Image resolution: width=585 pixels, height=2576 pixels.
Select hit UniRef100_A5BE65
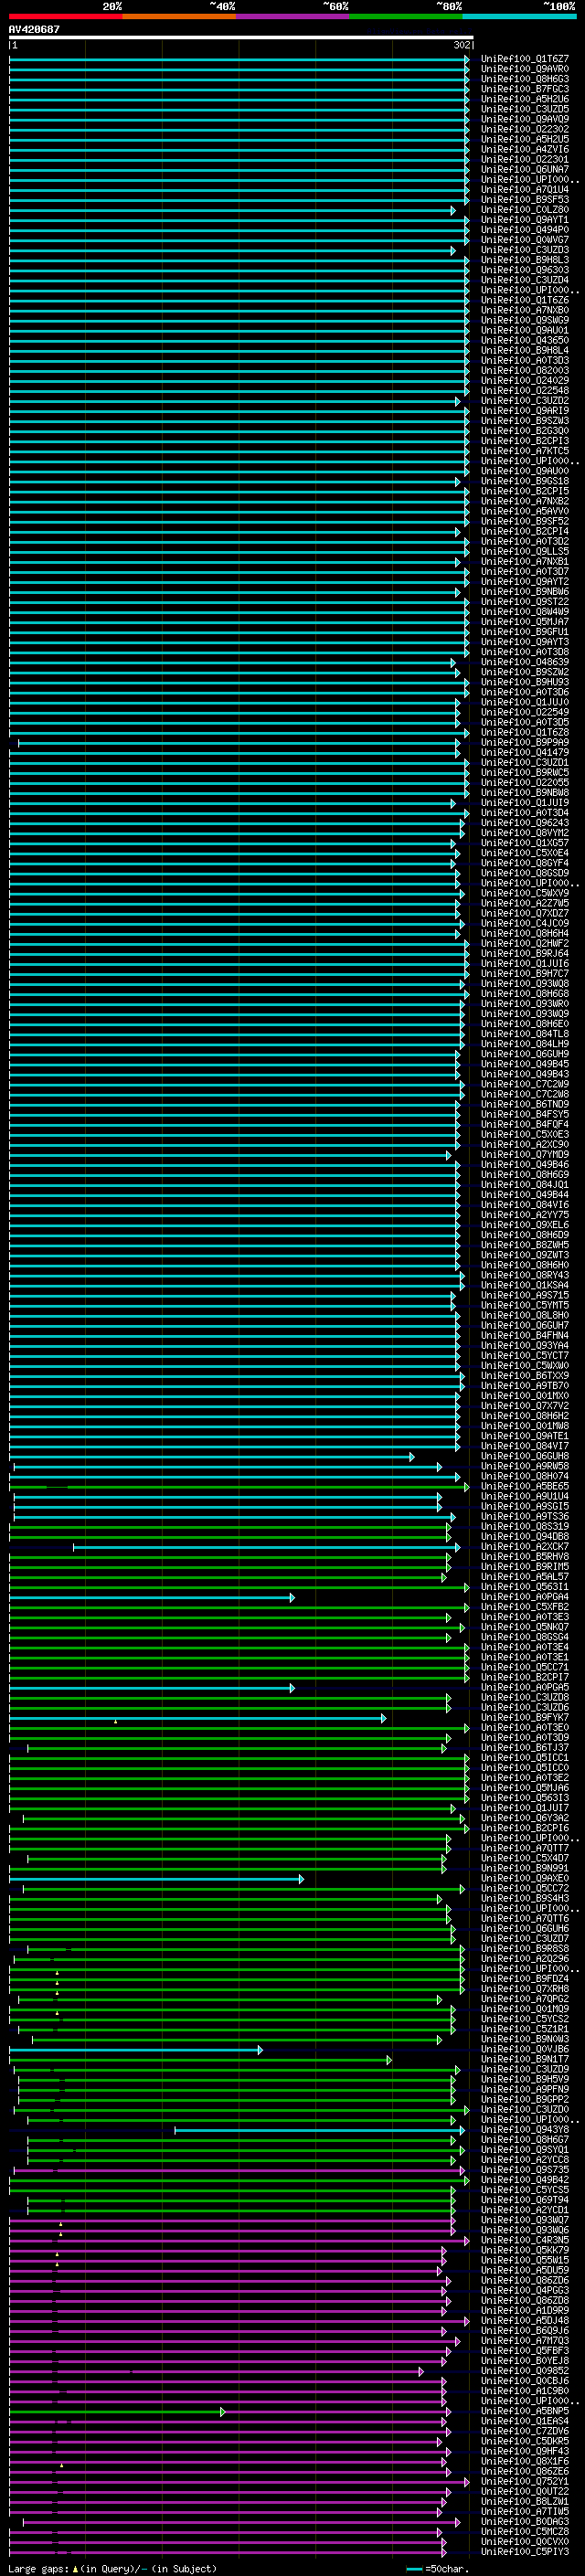coord(525,1486)
